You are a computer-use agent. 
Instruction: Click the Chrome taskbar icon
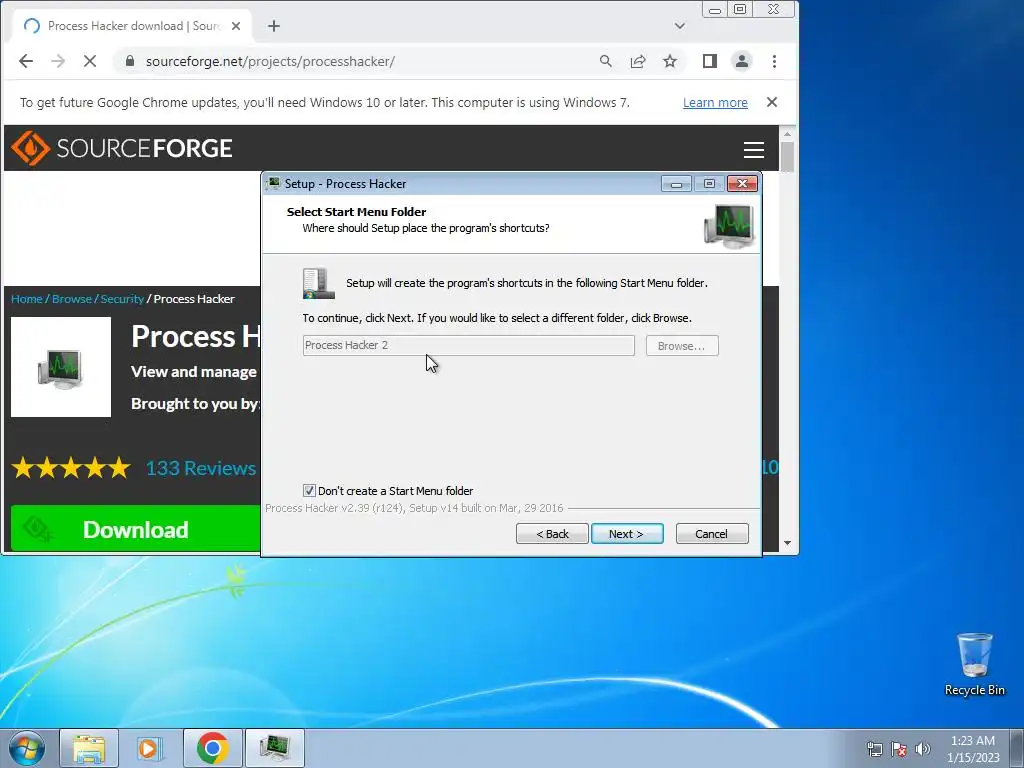[x=212, y=748]
